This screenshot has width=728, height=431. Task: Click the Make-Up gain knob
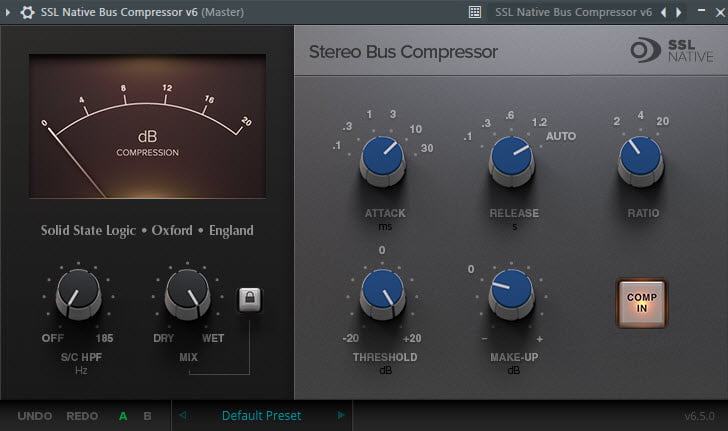[512, 294]
